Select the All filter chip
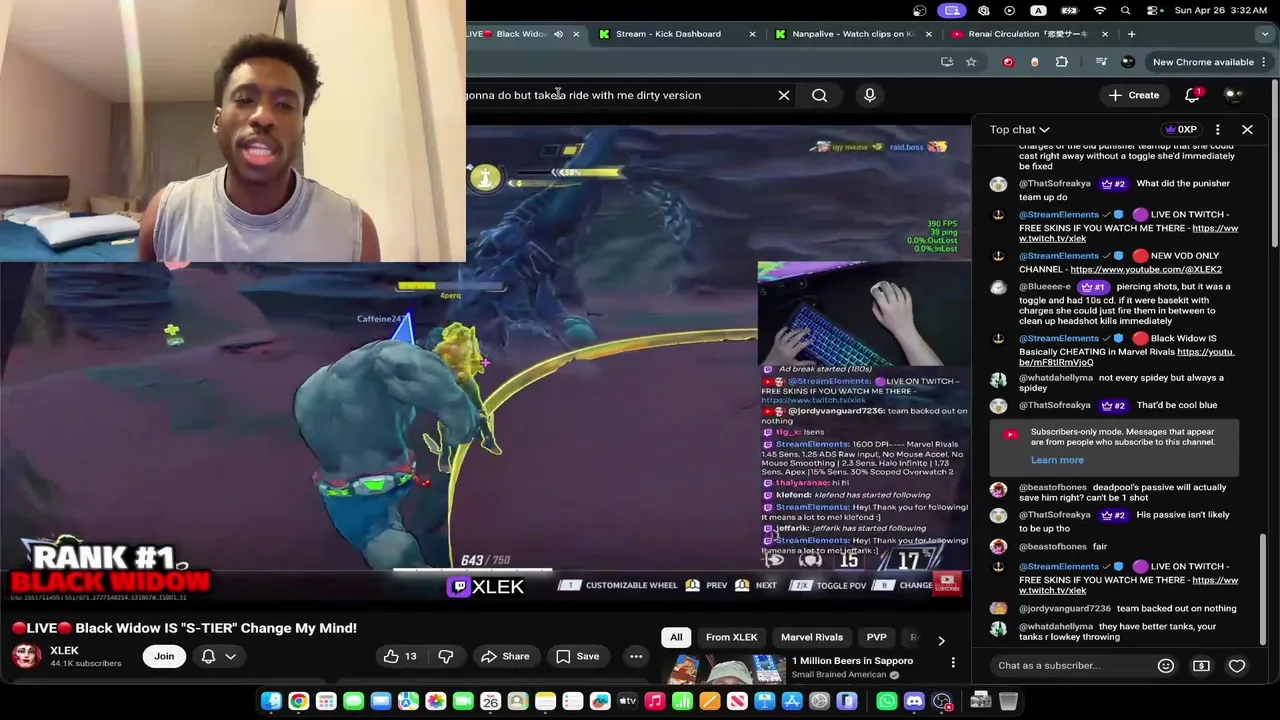 [x=676, y=637]
